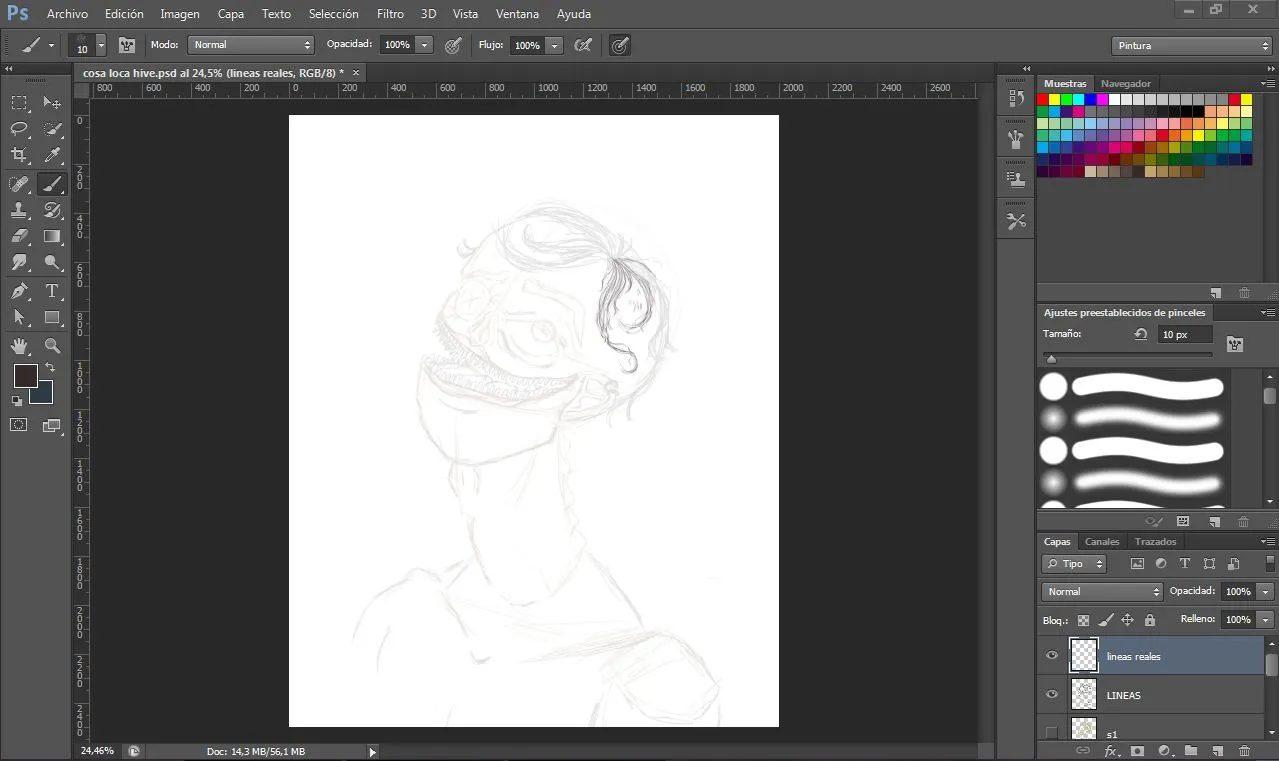This screenshot has height=761, width=1279.
Task: Select the Rectangle shape tool
Action: [52, 318]
